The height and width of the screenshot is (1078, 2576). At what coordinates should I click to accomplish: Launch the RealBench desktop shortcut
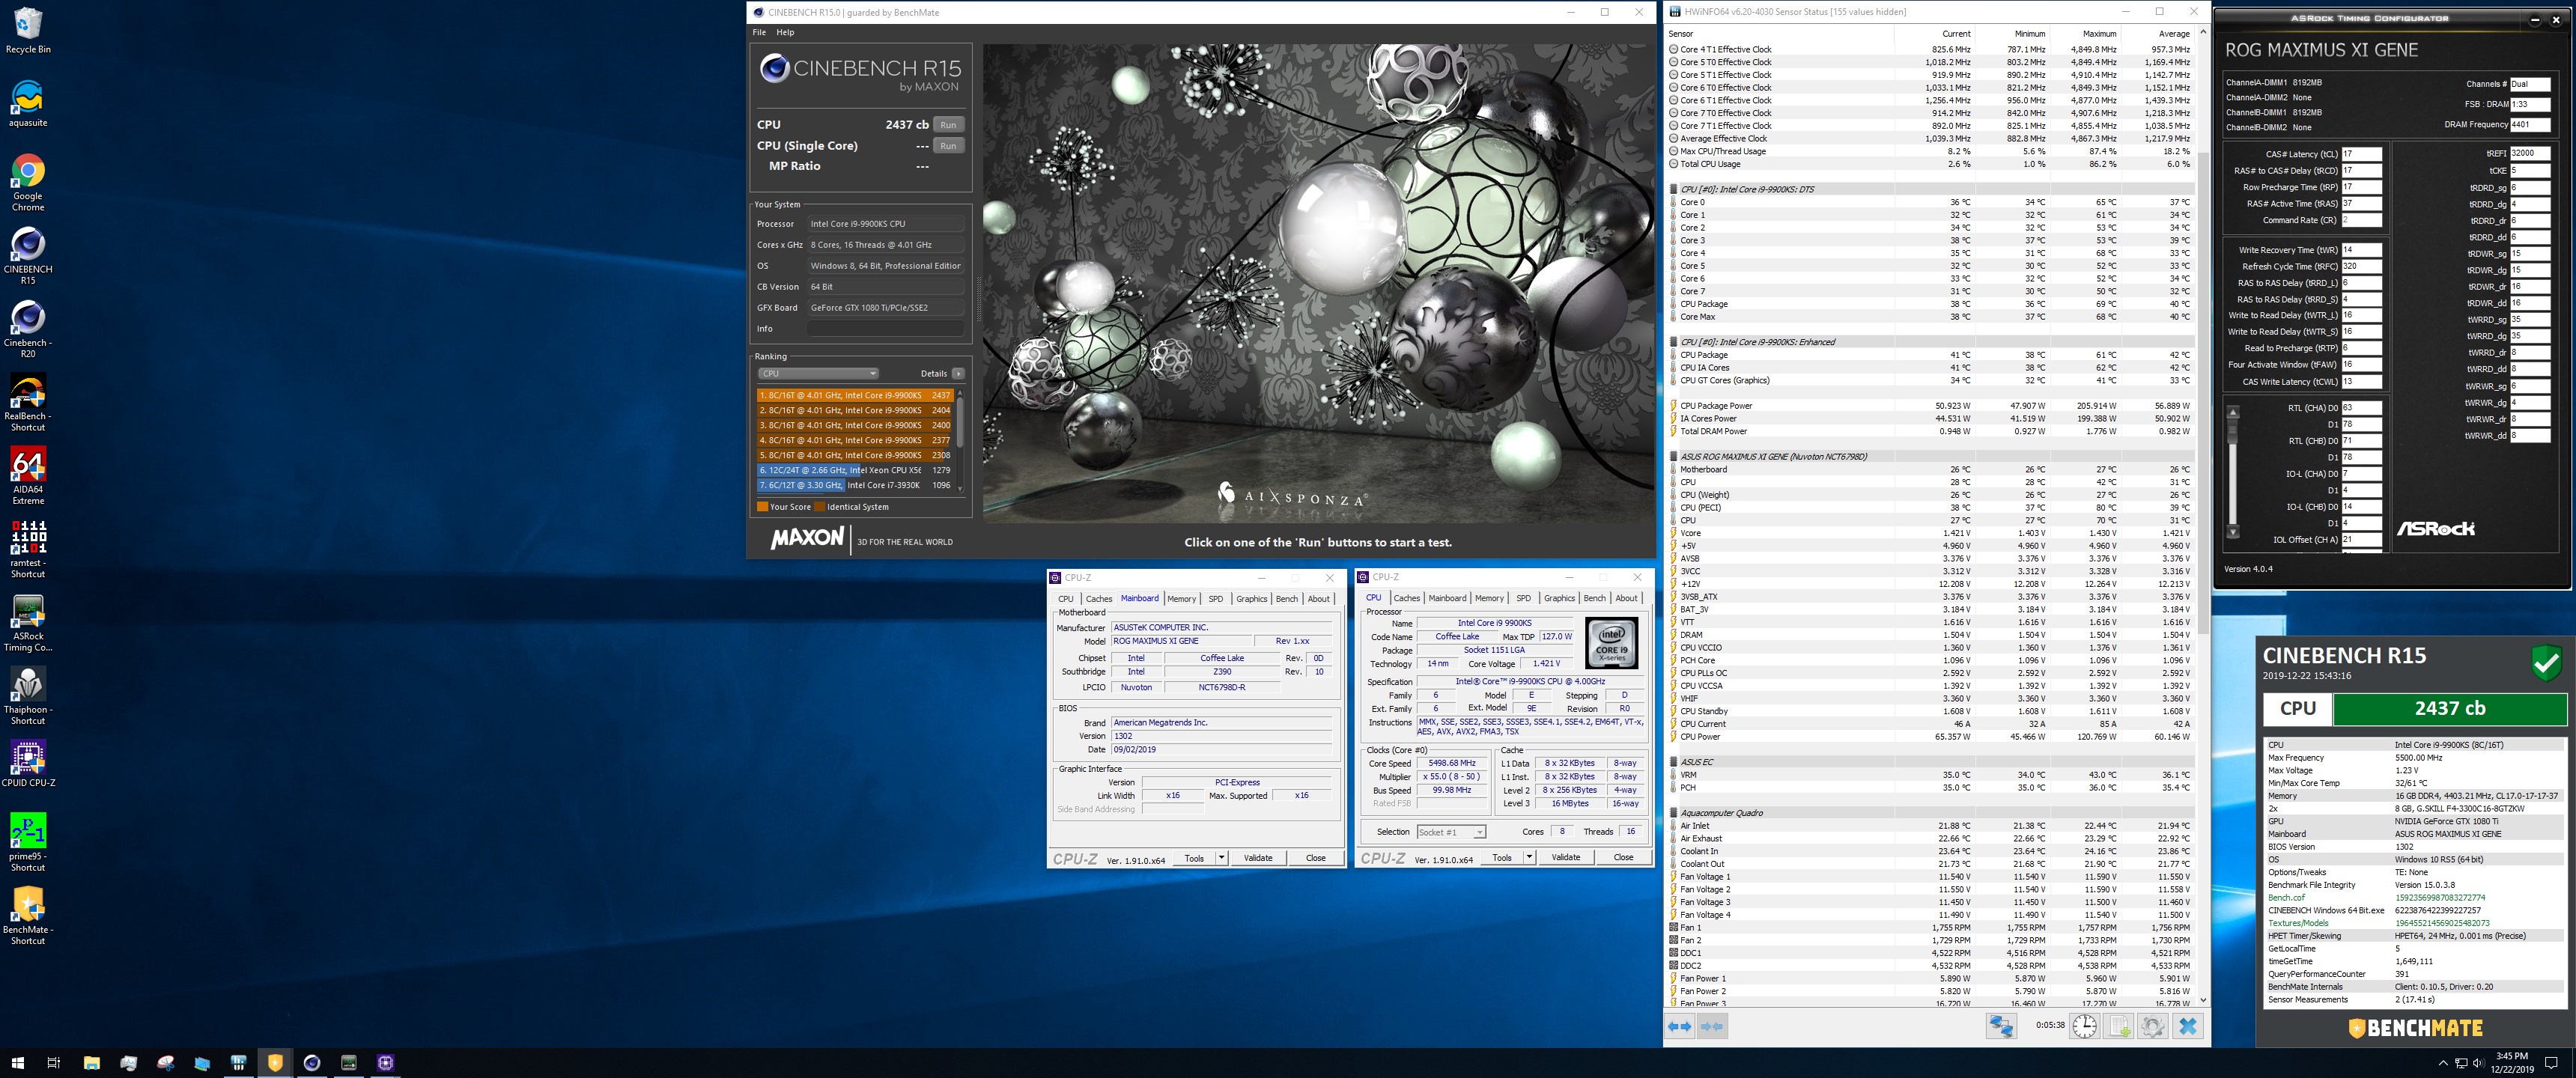pos(28,403)
